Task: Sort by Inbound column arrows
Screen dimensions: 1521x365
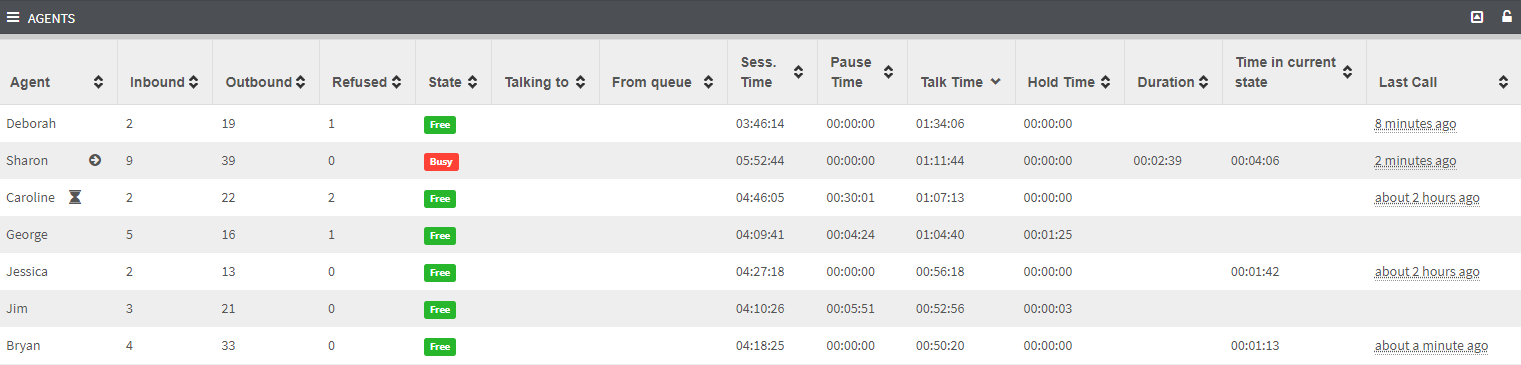Action: click(193, 82)
